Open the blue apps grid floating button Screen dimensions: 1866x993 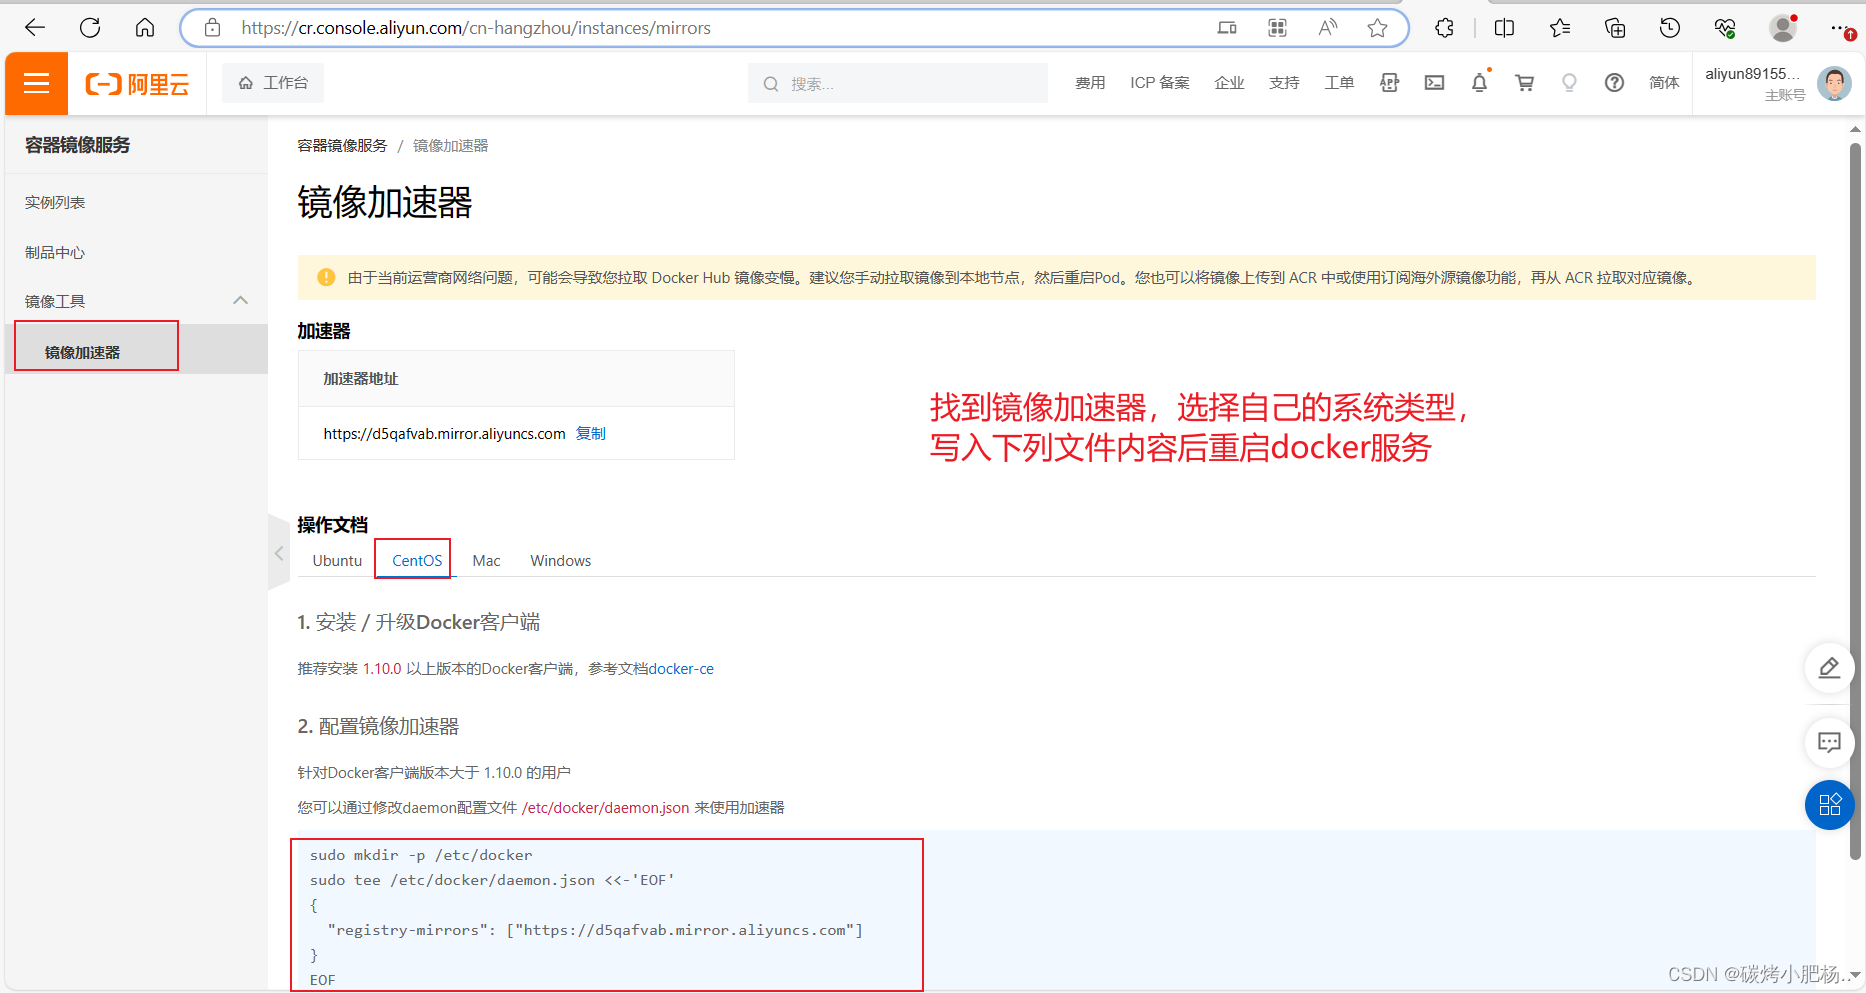[1829, 805]
